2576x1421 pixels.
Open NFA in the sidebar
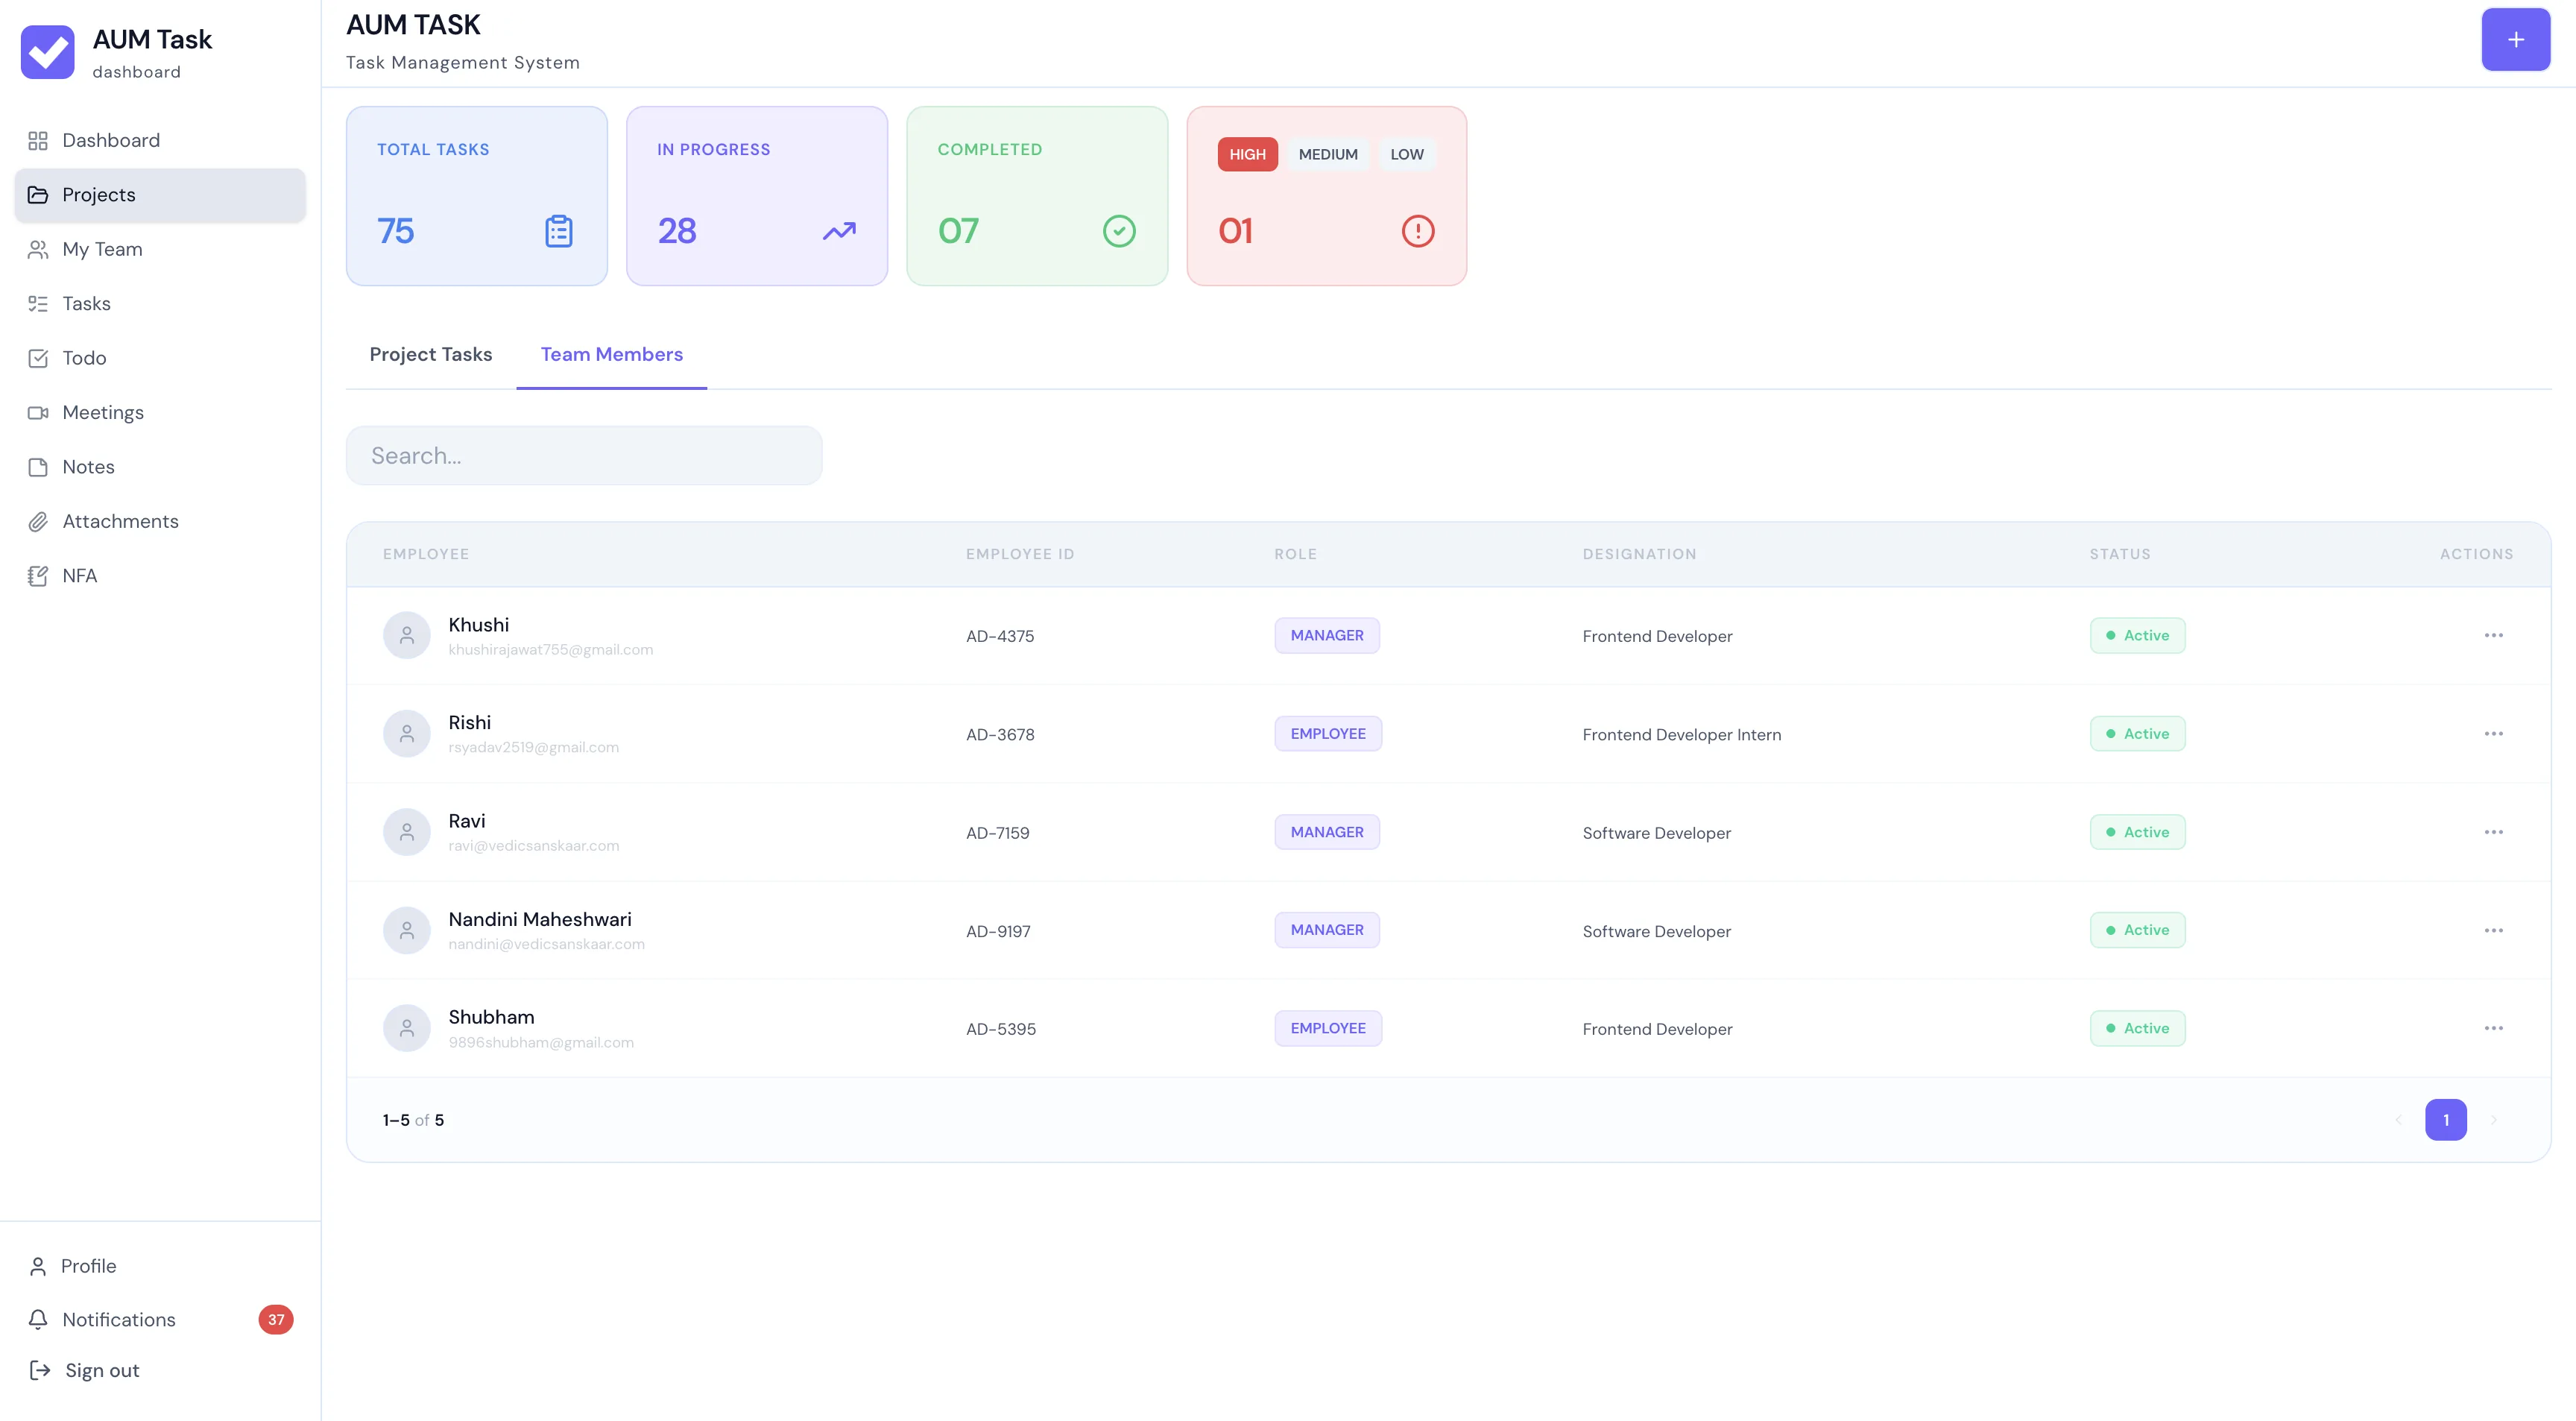(x=160, y=576)
